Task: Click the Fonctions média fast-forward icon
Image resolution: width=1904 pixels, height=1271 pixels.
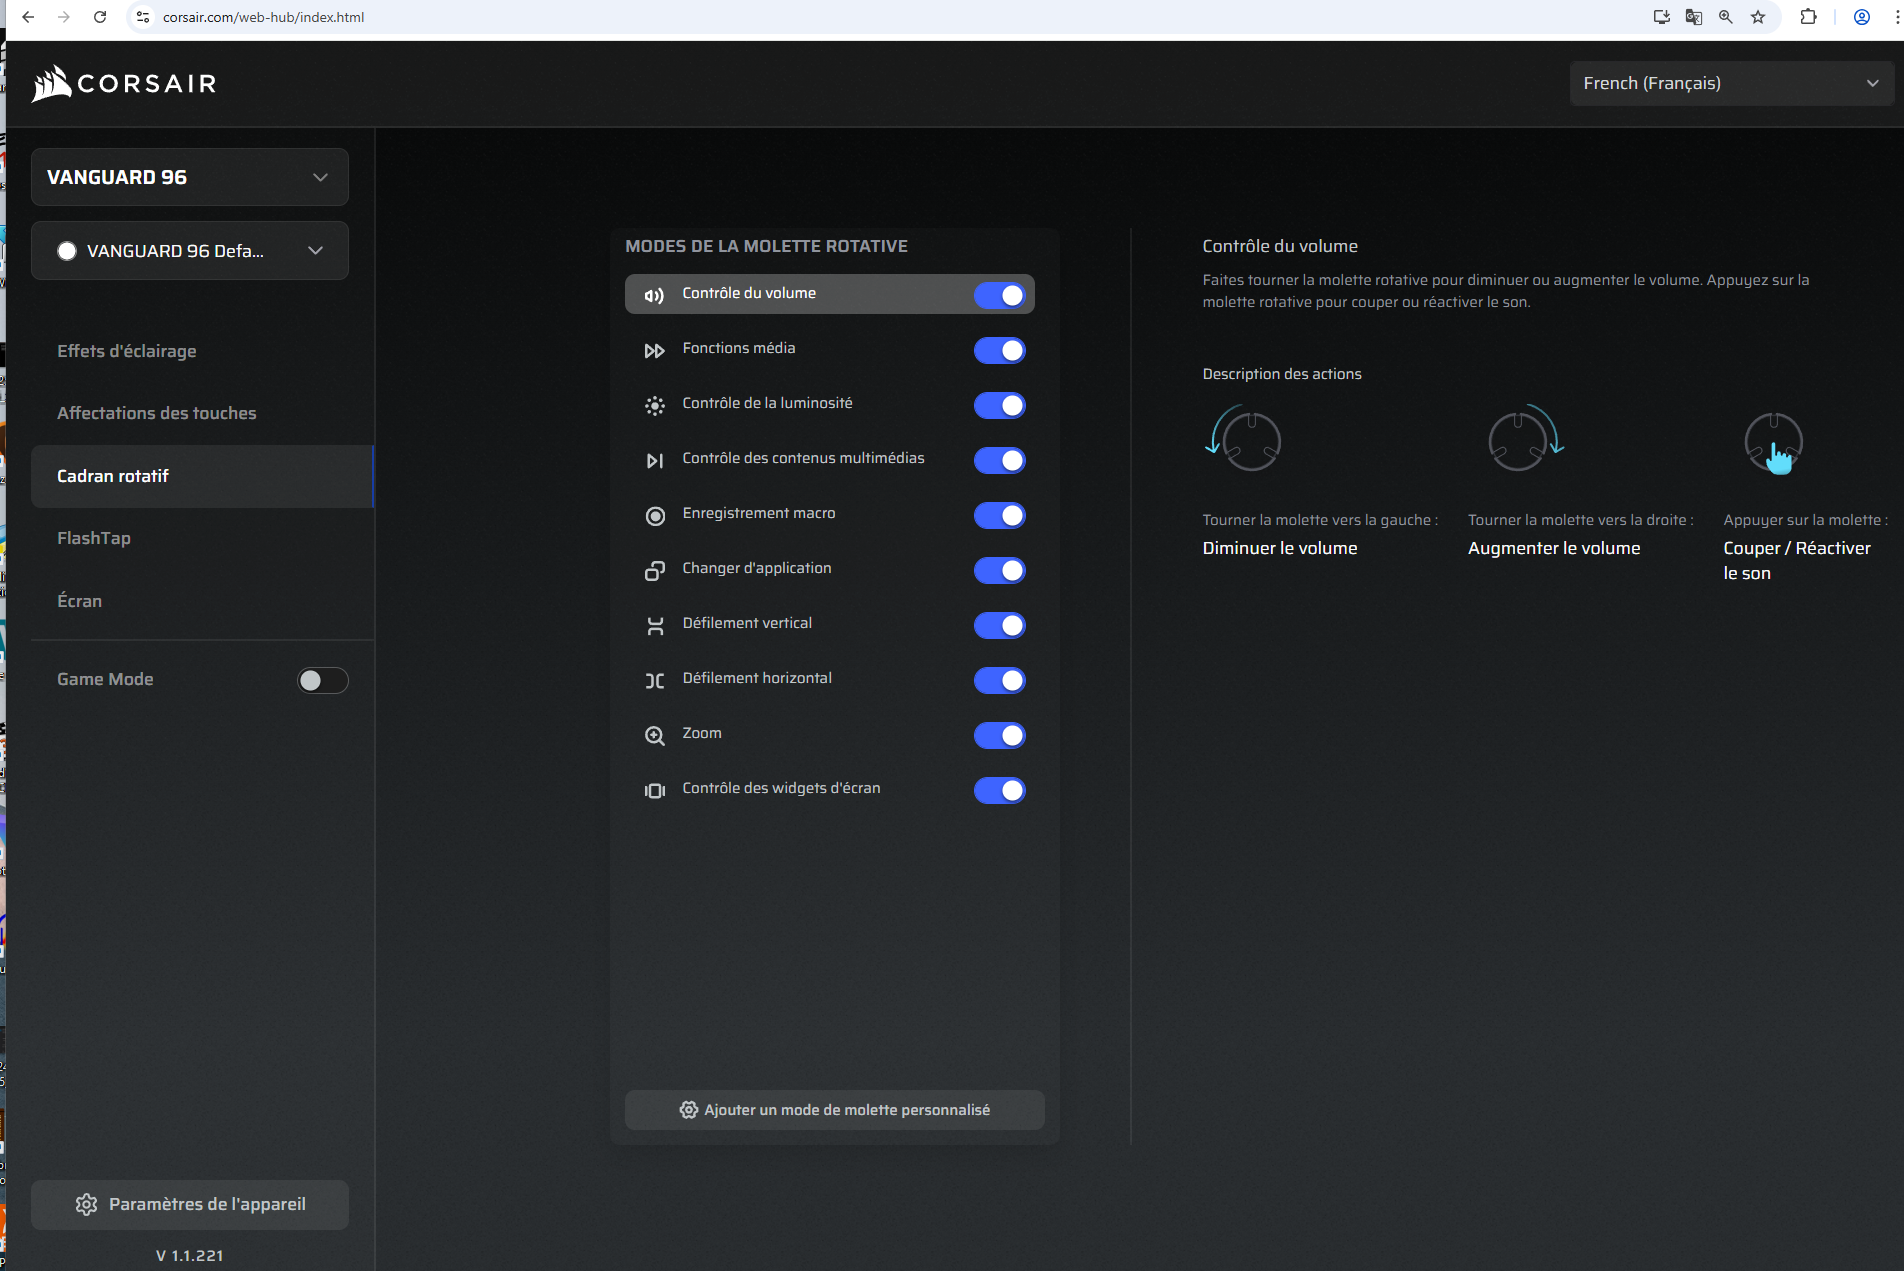Action: pyautogui.click(x=654, y=351)
